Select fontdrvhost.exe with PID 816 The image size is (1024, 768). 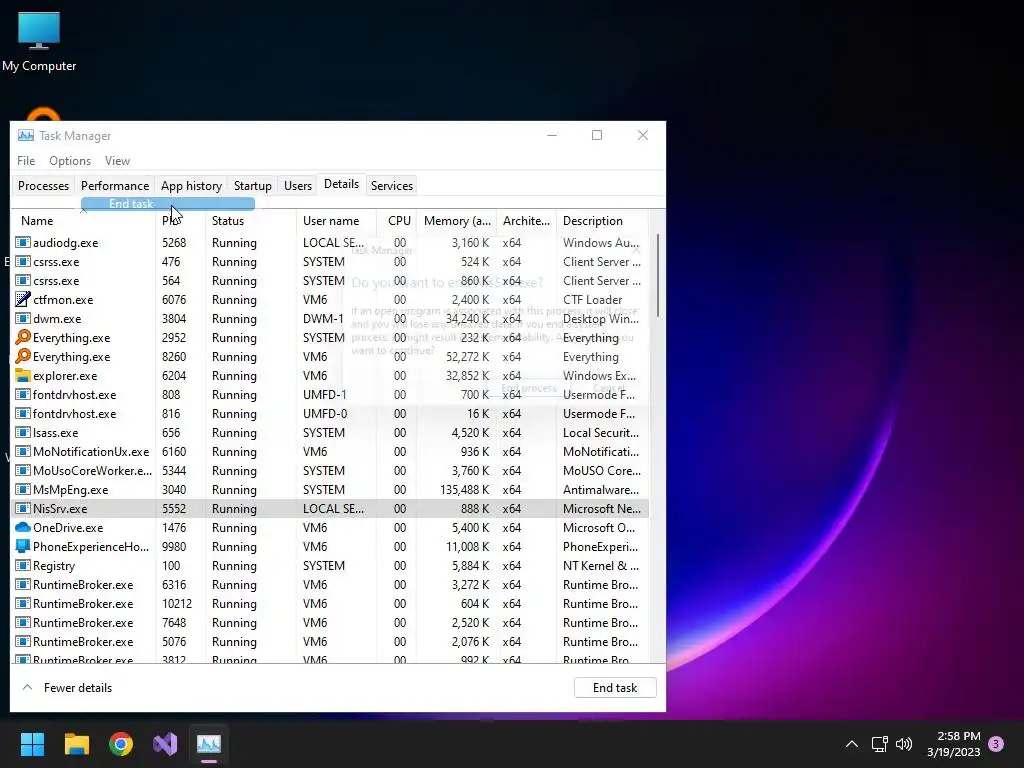click(330, 414)
